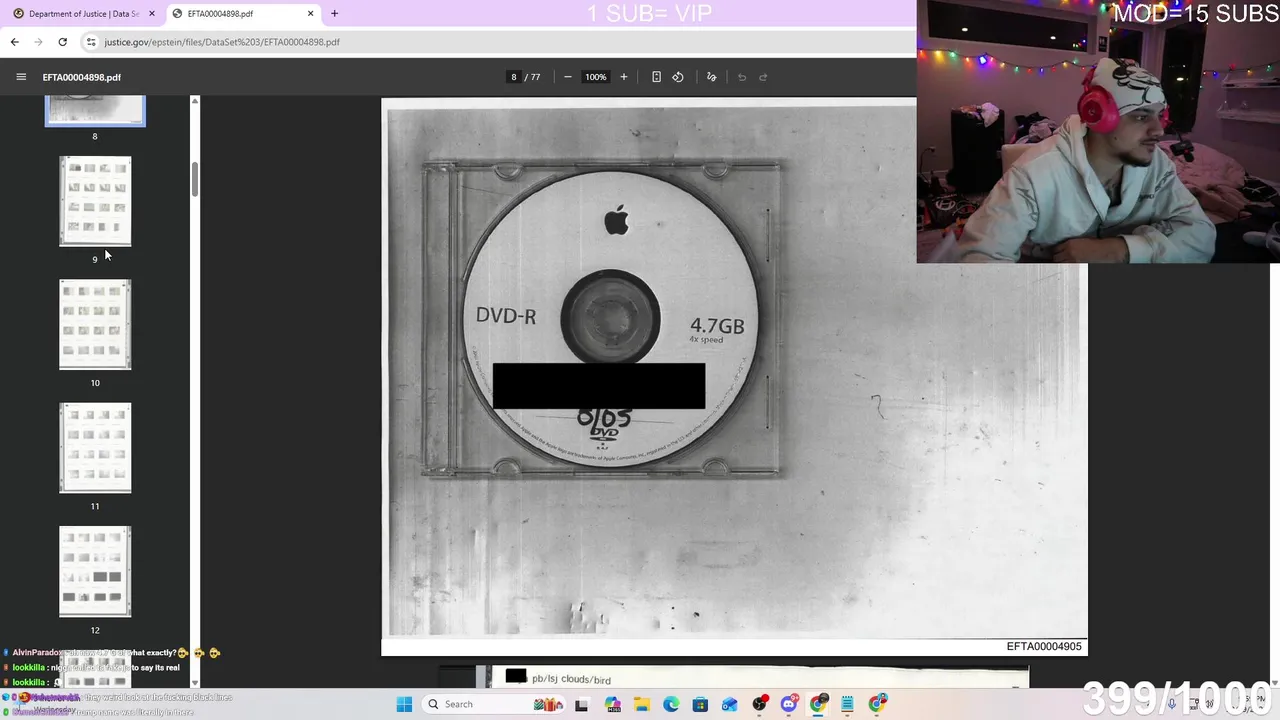The height and width of the screenshot is (720, 1280).
Task: Close the EFTA00004898.pdf tab
Action: pos(310,14)
